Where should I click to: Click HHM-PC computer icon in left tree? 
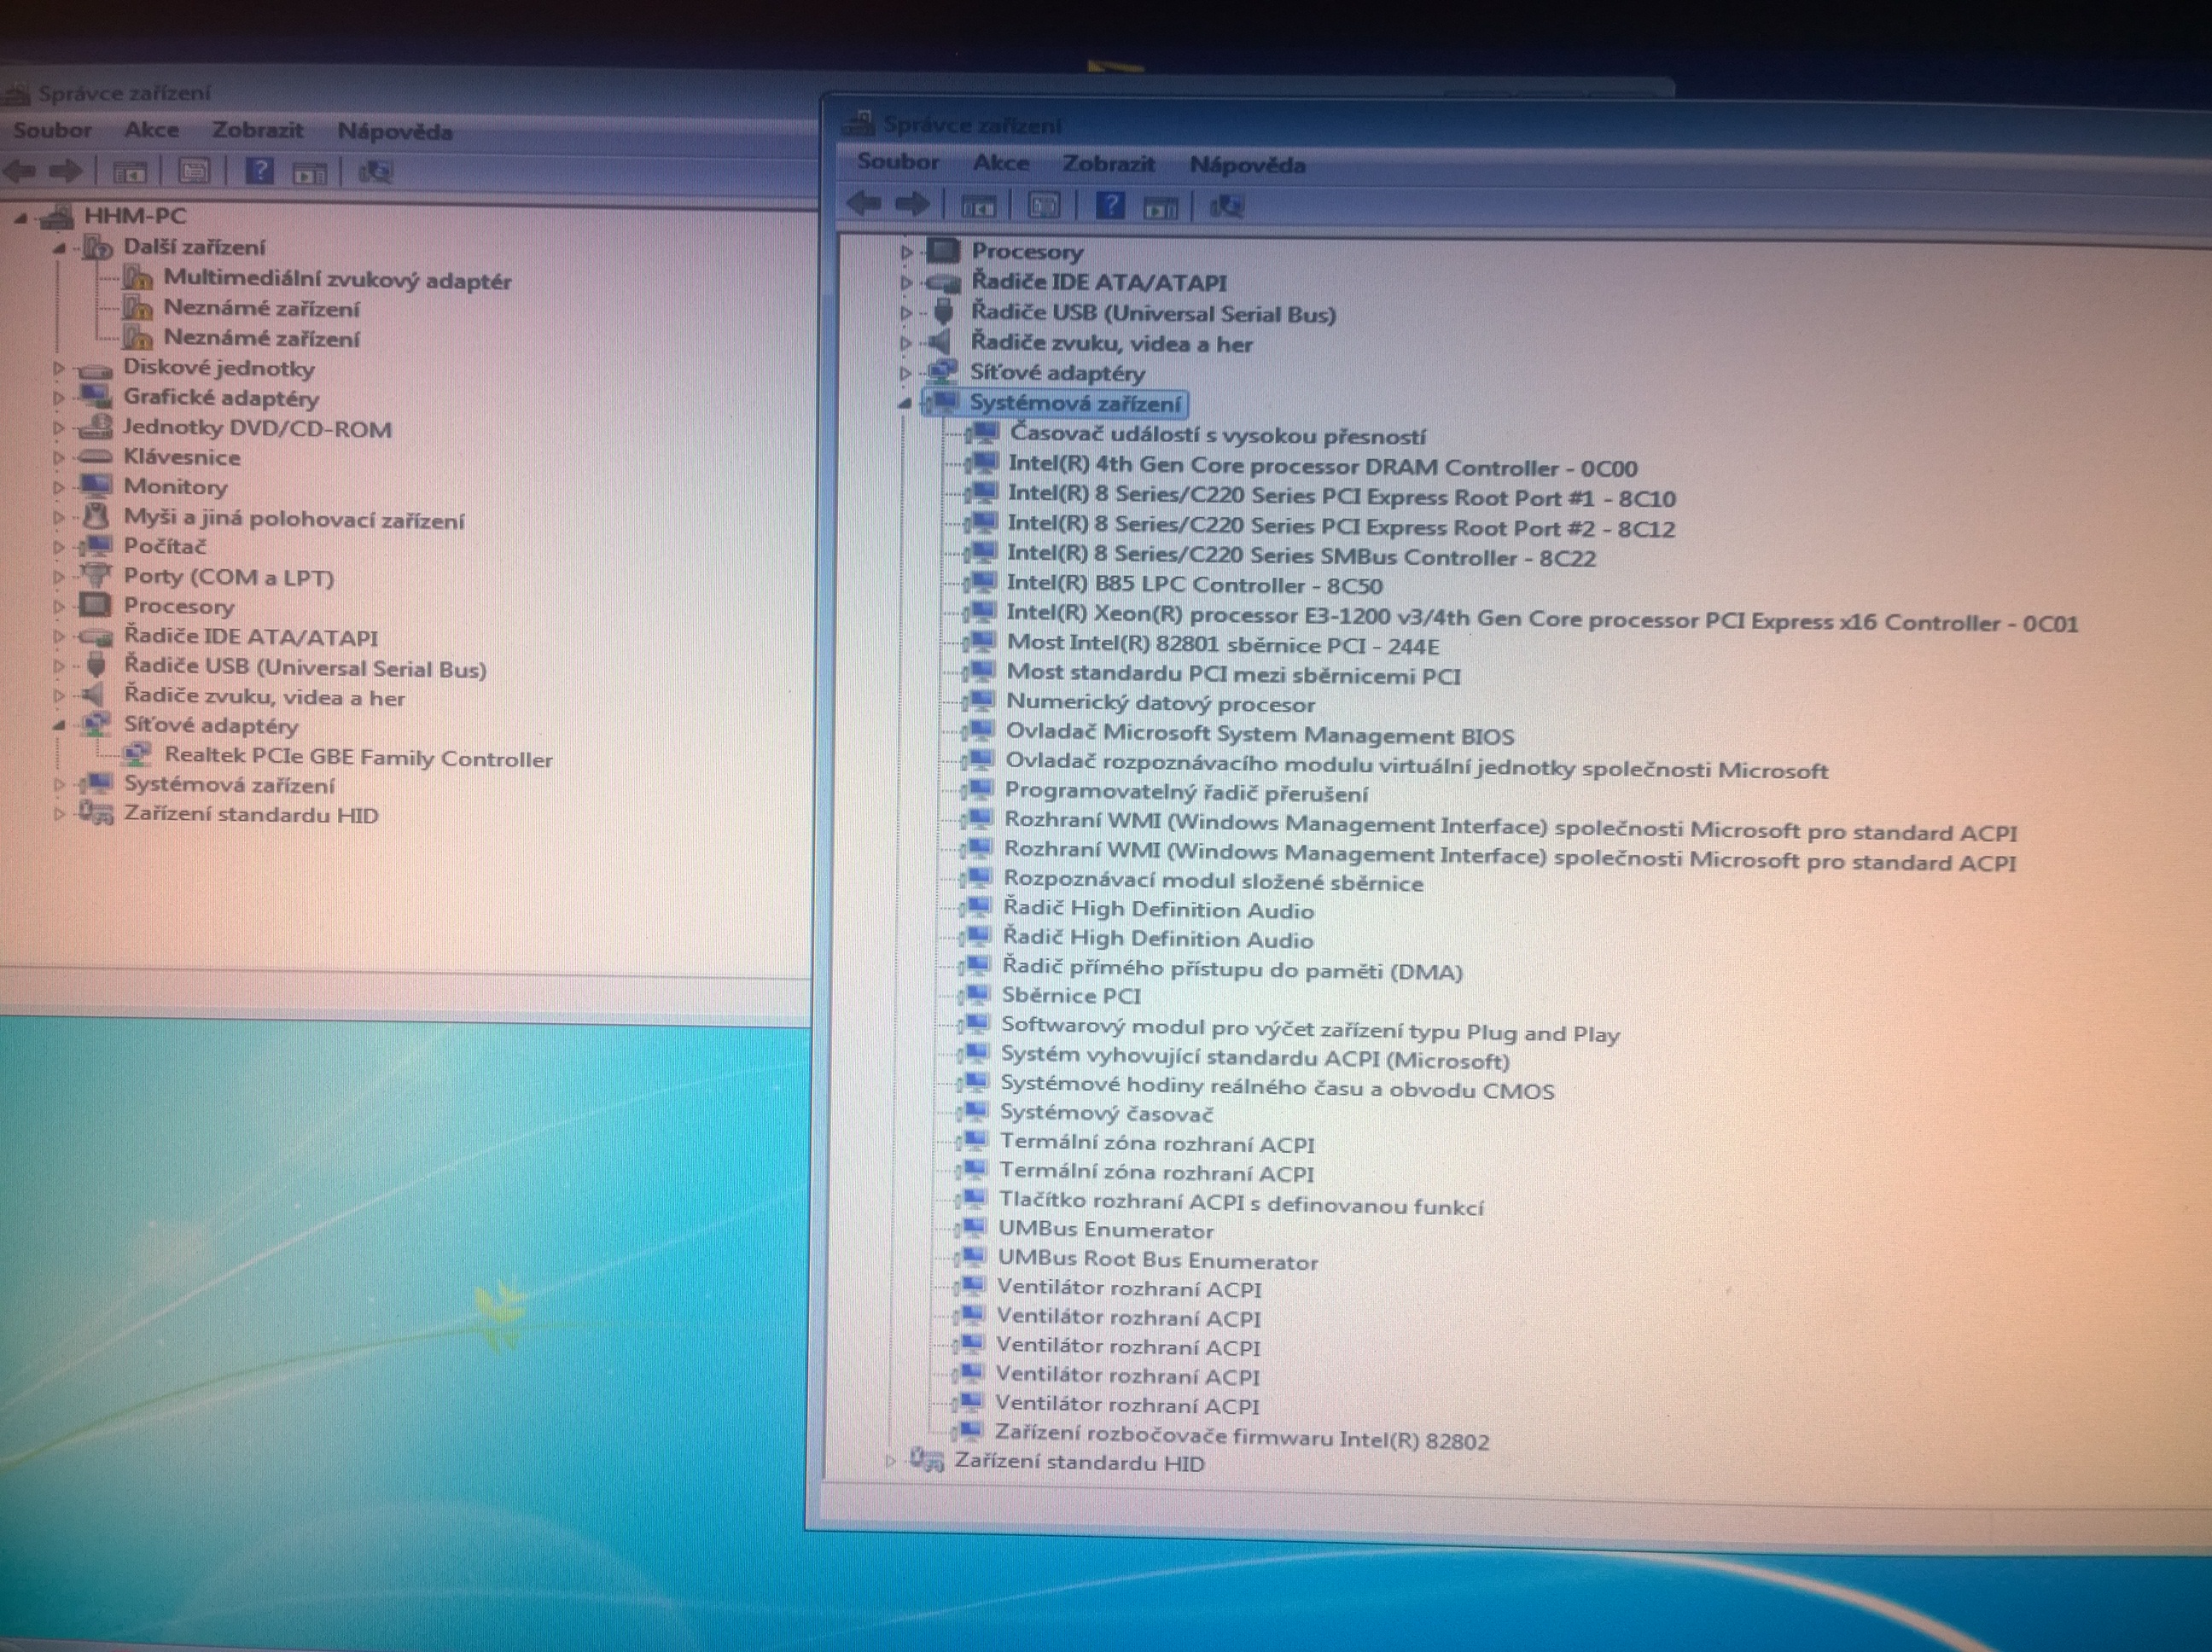(x=58, y=215)
